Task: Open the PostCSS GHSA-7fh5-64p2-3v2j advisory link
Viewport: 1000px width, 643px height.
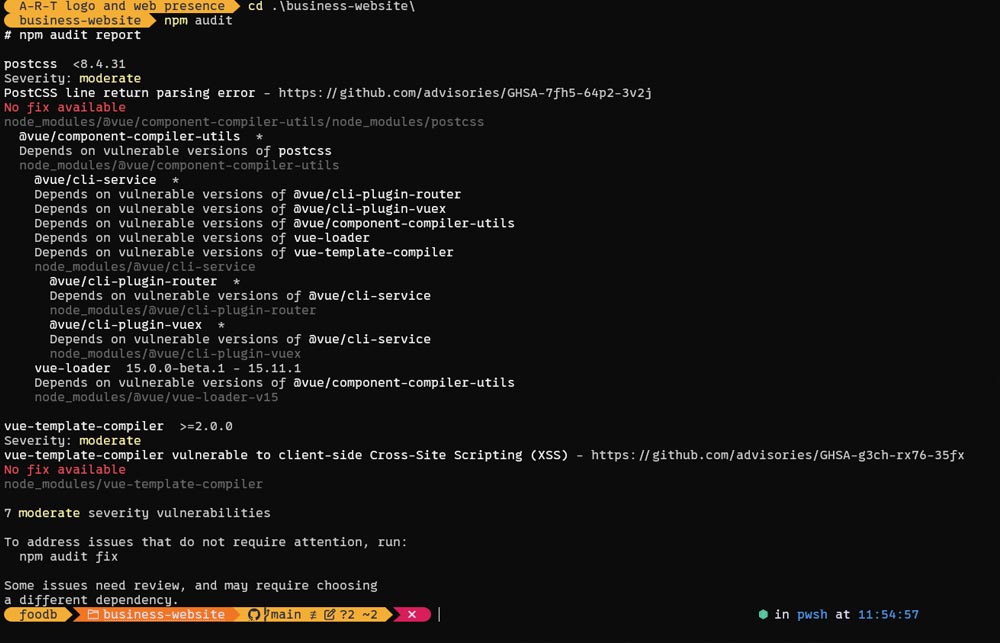Action: tap(465, 93)
